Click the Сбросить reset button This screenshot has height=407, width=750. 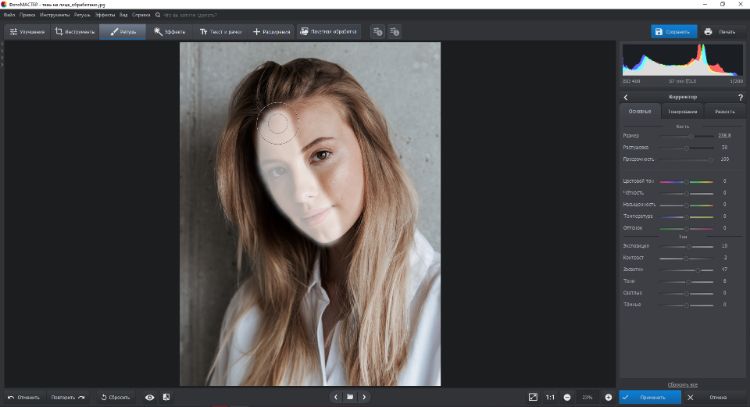[x=117, y=397]
